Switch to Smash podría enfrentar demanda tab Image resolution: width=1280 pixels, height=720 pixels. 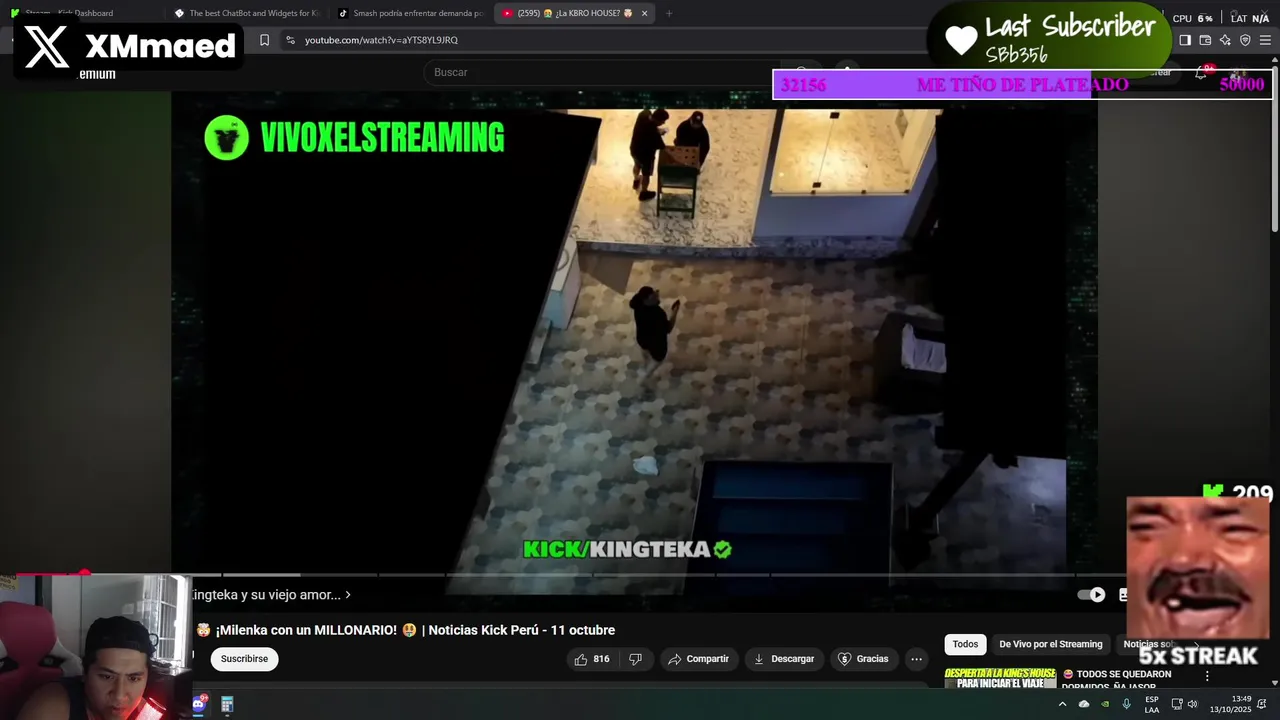tap(411, 13)
